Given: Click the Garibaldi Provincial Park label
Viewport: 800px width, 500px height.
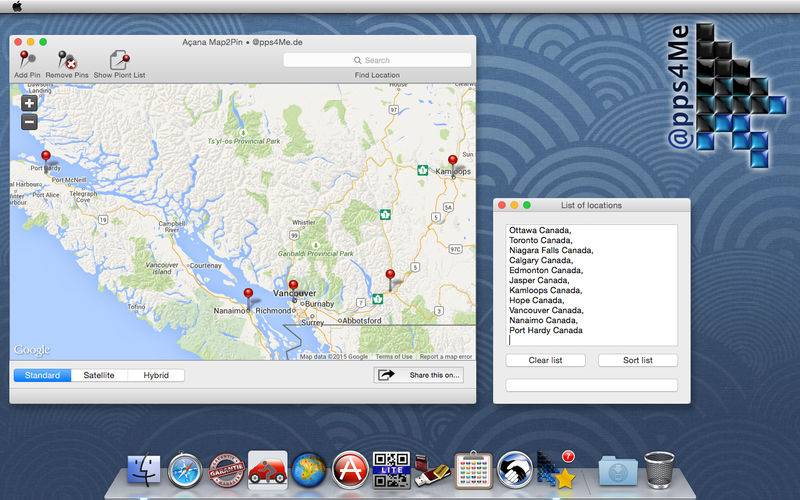Looking at the screenshot, I should 316,254.
